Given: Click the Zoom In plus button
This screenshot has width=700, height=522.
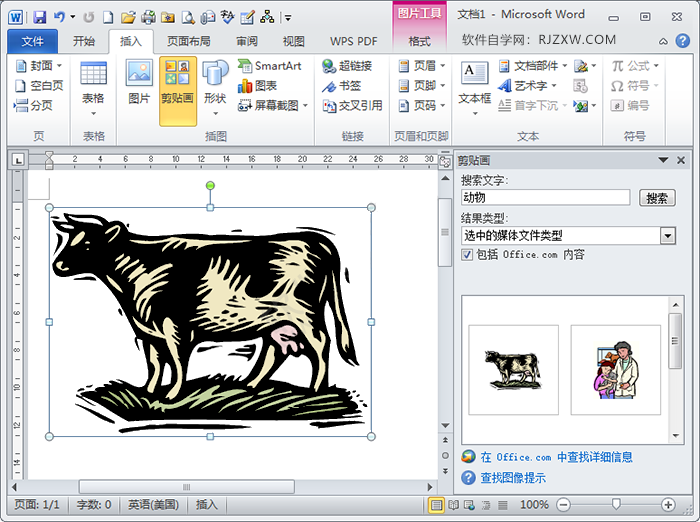Looking at the screenshot, I should [x=668, y=505].
